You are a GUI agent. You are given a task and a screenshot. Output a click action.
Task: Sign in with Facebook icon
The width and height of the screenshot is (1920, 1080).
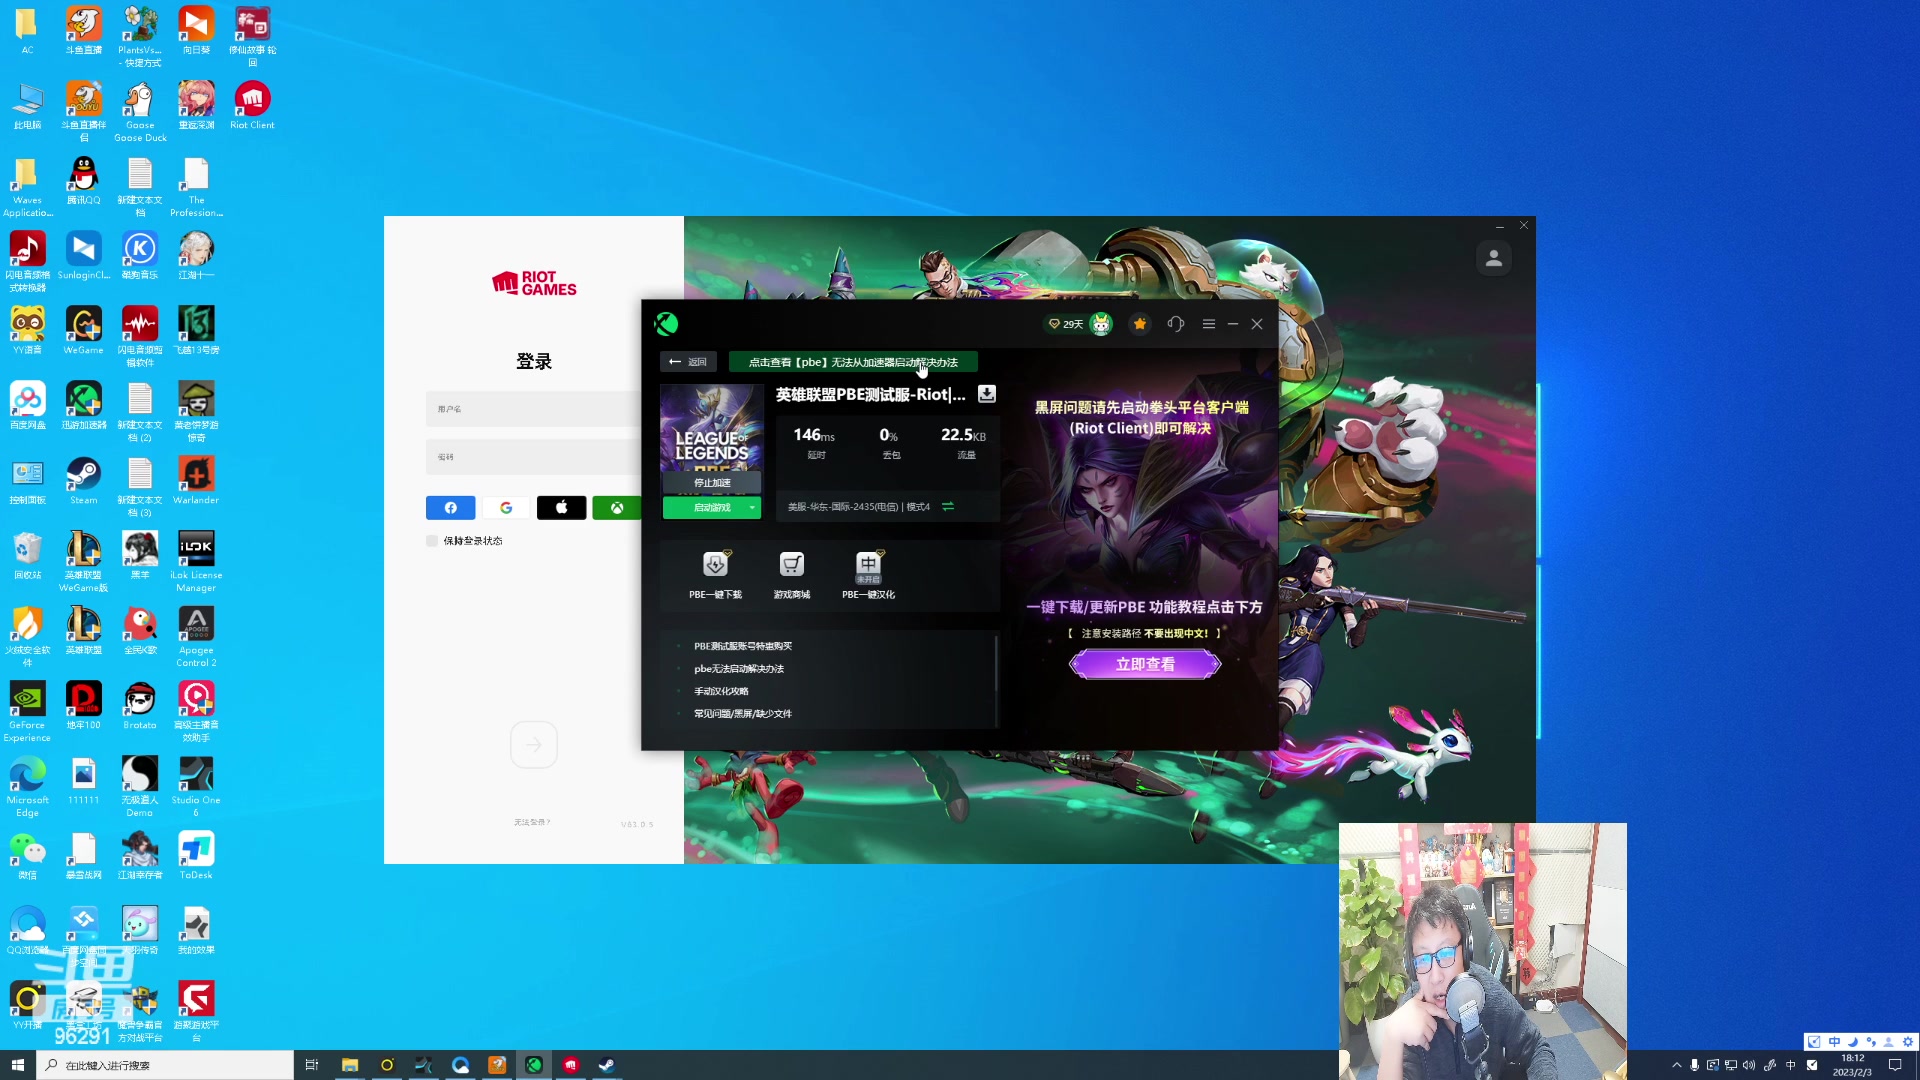click(450, 508)
